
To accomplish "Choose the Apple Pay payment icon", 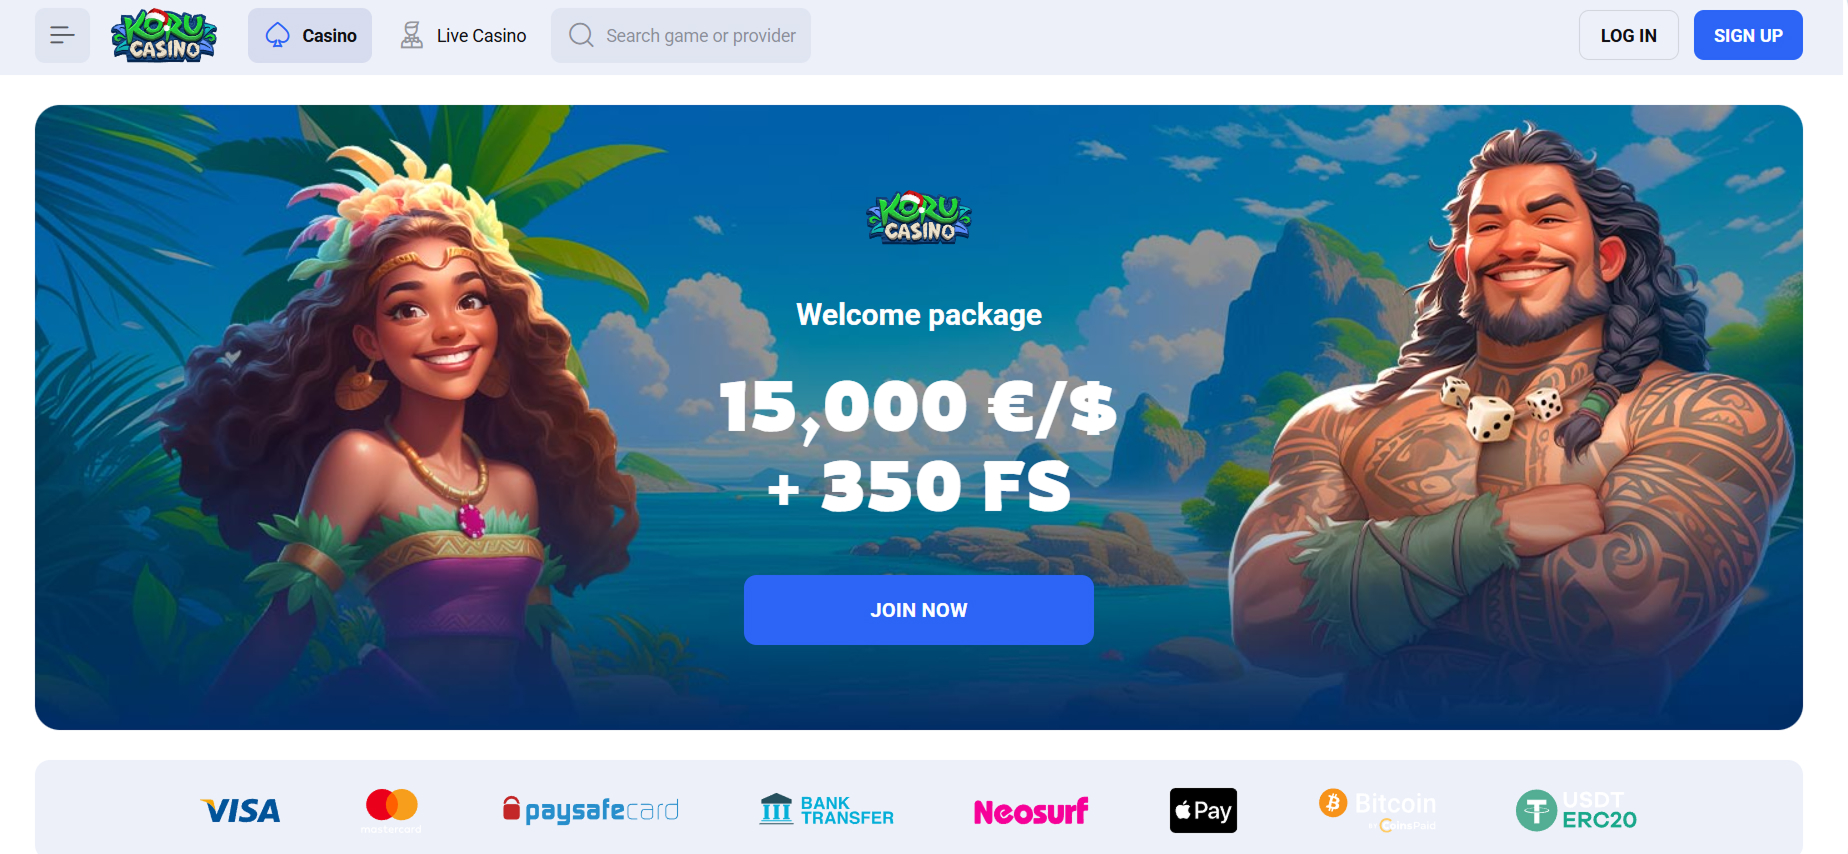I will point(1203,811).
